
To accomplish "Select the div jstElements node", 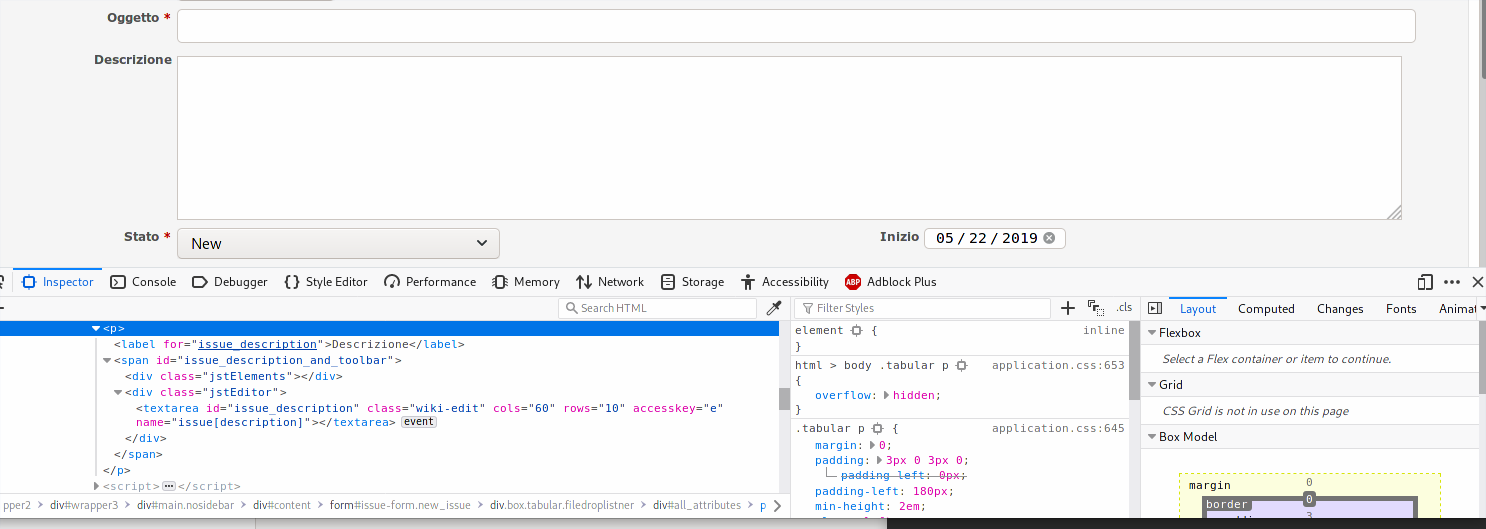I will point(234,376).
